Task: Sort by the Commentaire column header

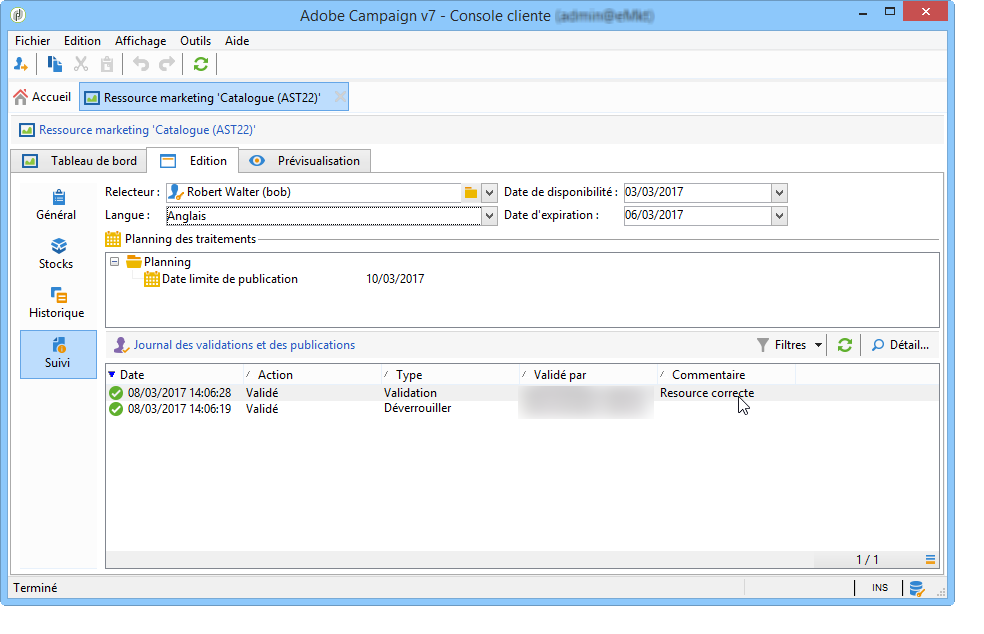Action: pos(727,375)
